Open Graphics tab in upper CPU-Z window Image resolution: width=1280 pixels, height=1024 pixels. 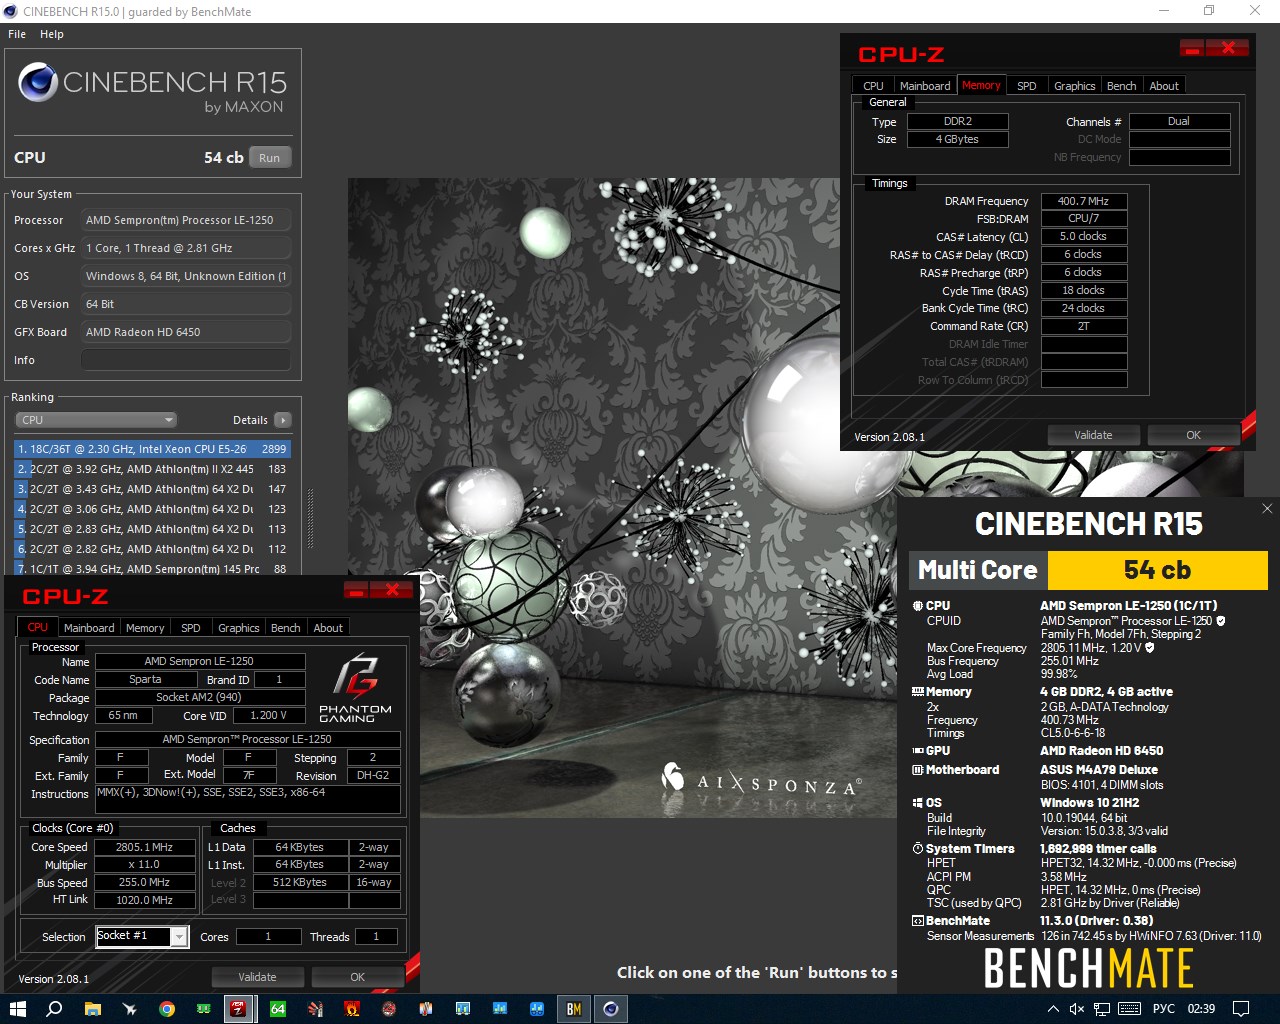pos(1074,86)
